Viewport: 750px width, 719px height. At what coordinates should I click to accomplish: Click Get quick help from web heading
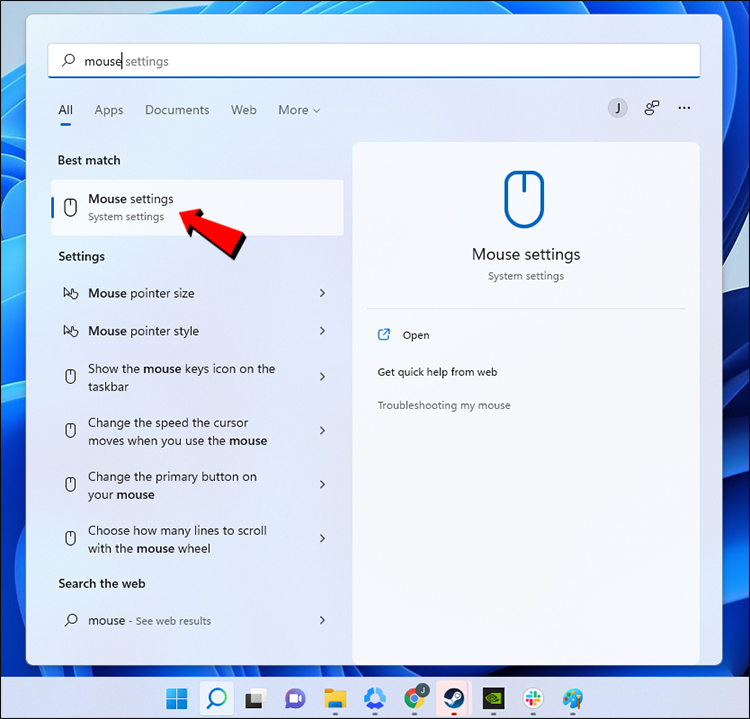[x=437, y=372]
